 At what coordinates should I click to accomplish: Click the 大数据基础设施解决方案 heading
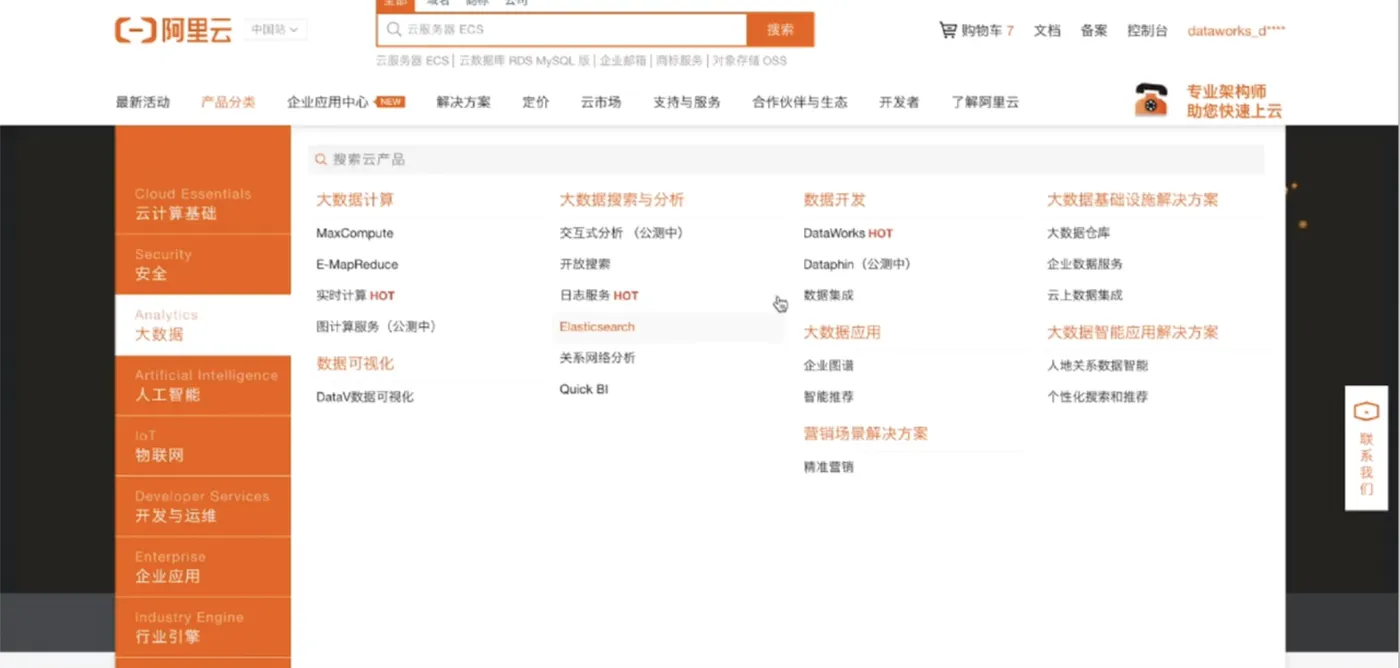[x=1133, y=200]
